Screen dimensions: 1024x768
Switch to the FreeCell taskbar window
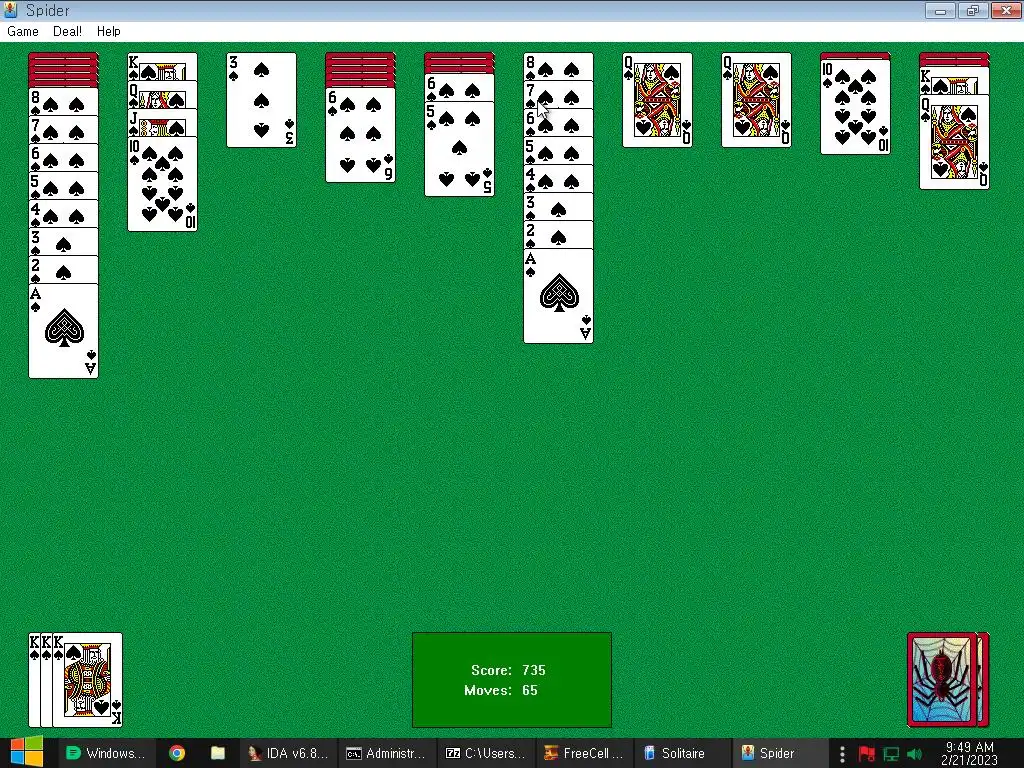tap(583, 753)
